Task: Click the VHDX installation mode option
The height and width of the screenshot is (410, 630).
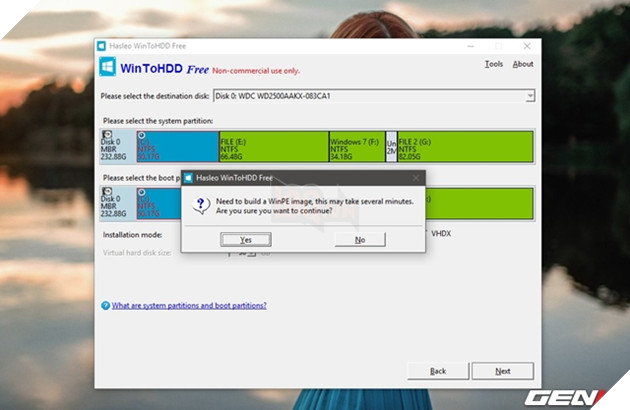Action: click(441, 234)
